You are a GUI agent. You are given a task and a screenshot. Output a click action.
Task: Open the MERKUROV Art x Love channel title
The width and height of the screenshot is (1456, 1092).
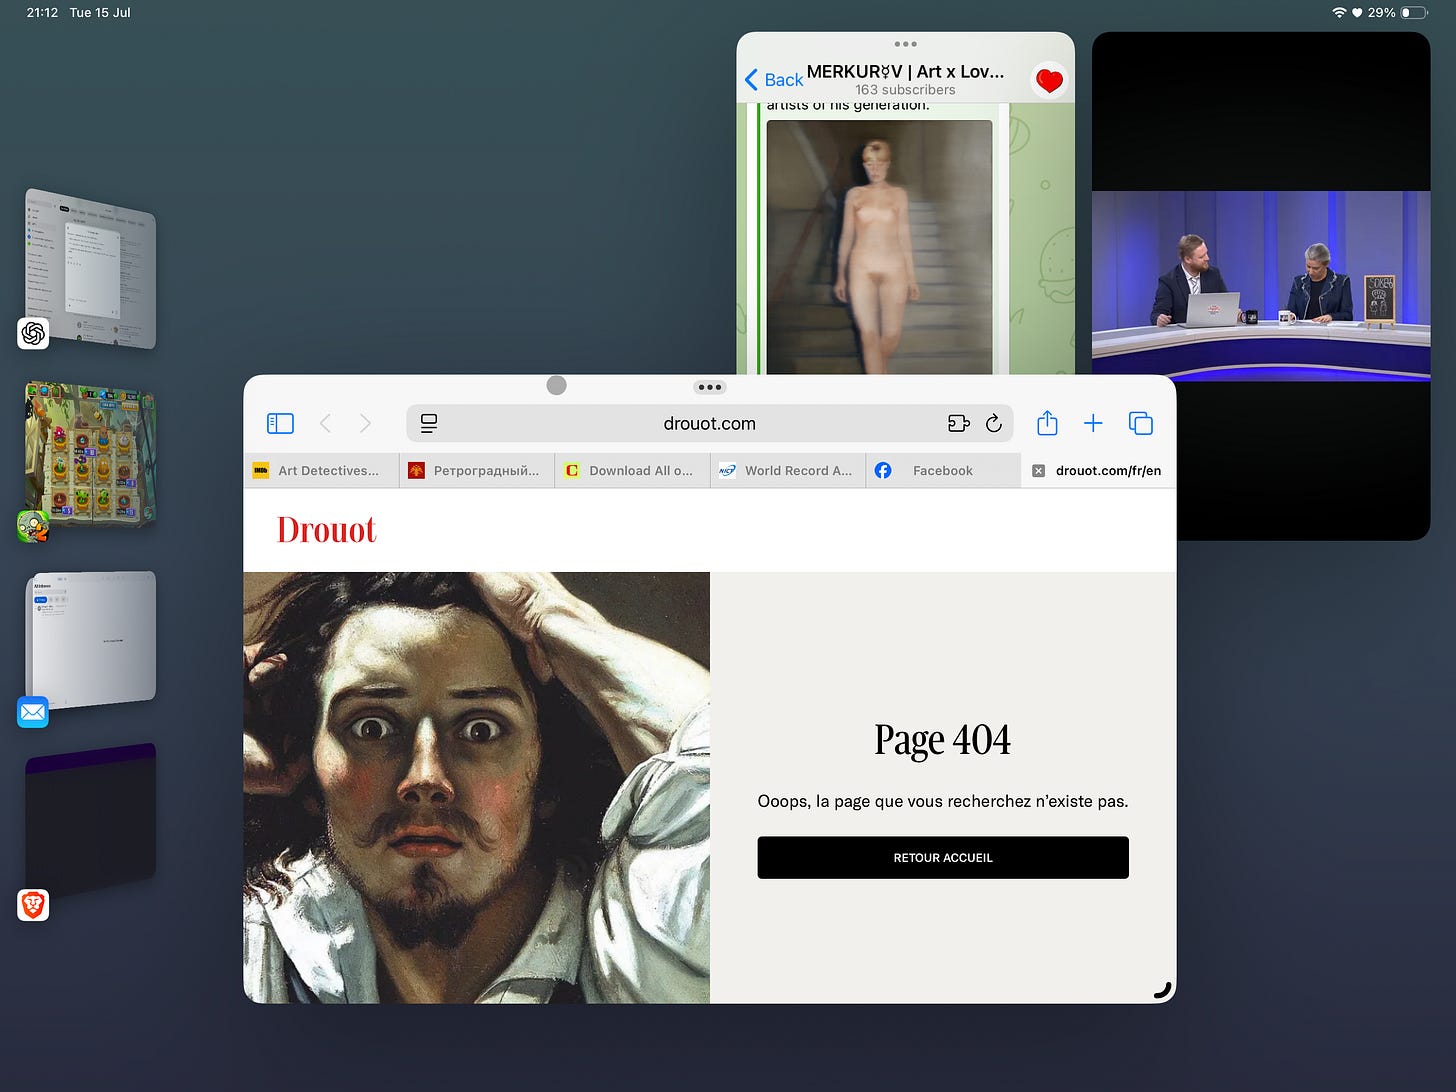coord(905,72)
